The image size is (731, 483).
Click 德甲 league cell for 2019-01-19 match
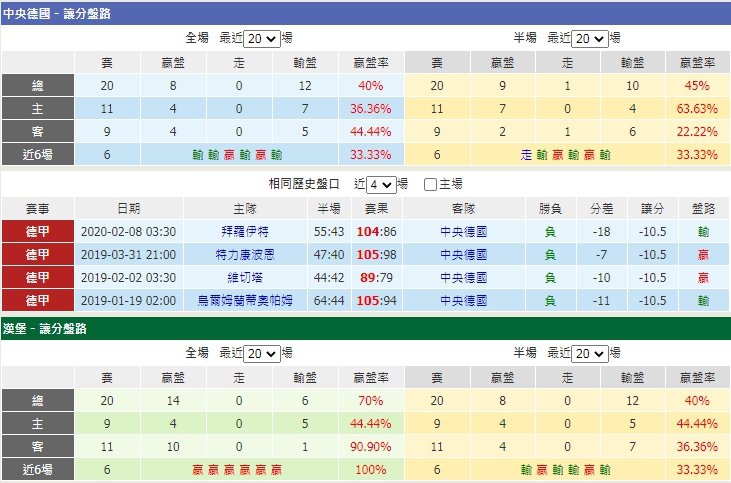pos(38,300)
